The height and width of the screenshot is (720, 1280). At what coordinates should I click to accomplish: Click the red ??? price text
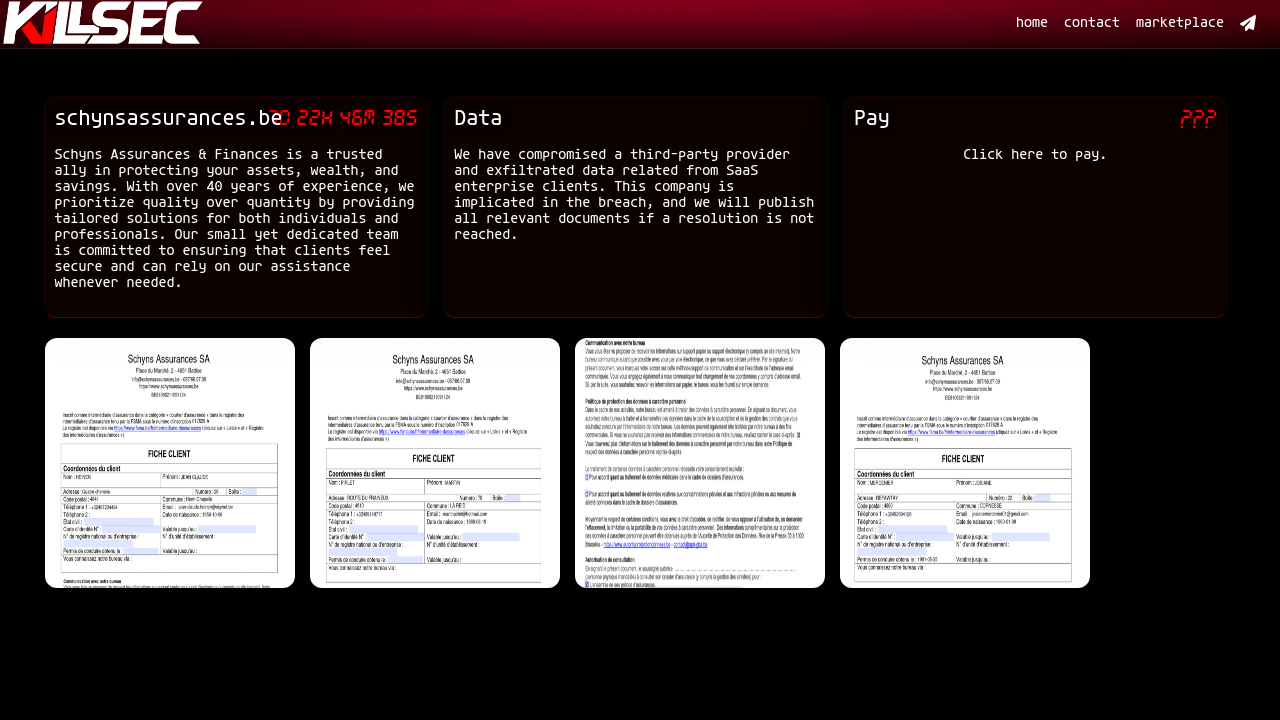click(1198, 119)
